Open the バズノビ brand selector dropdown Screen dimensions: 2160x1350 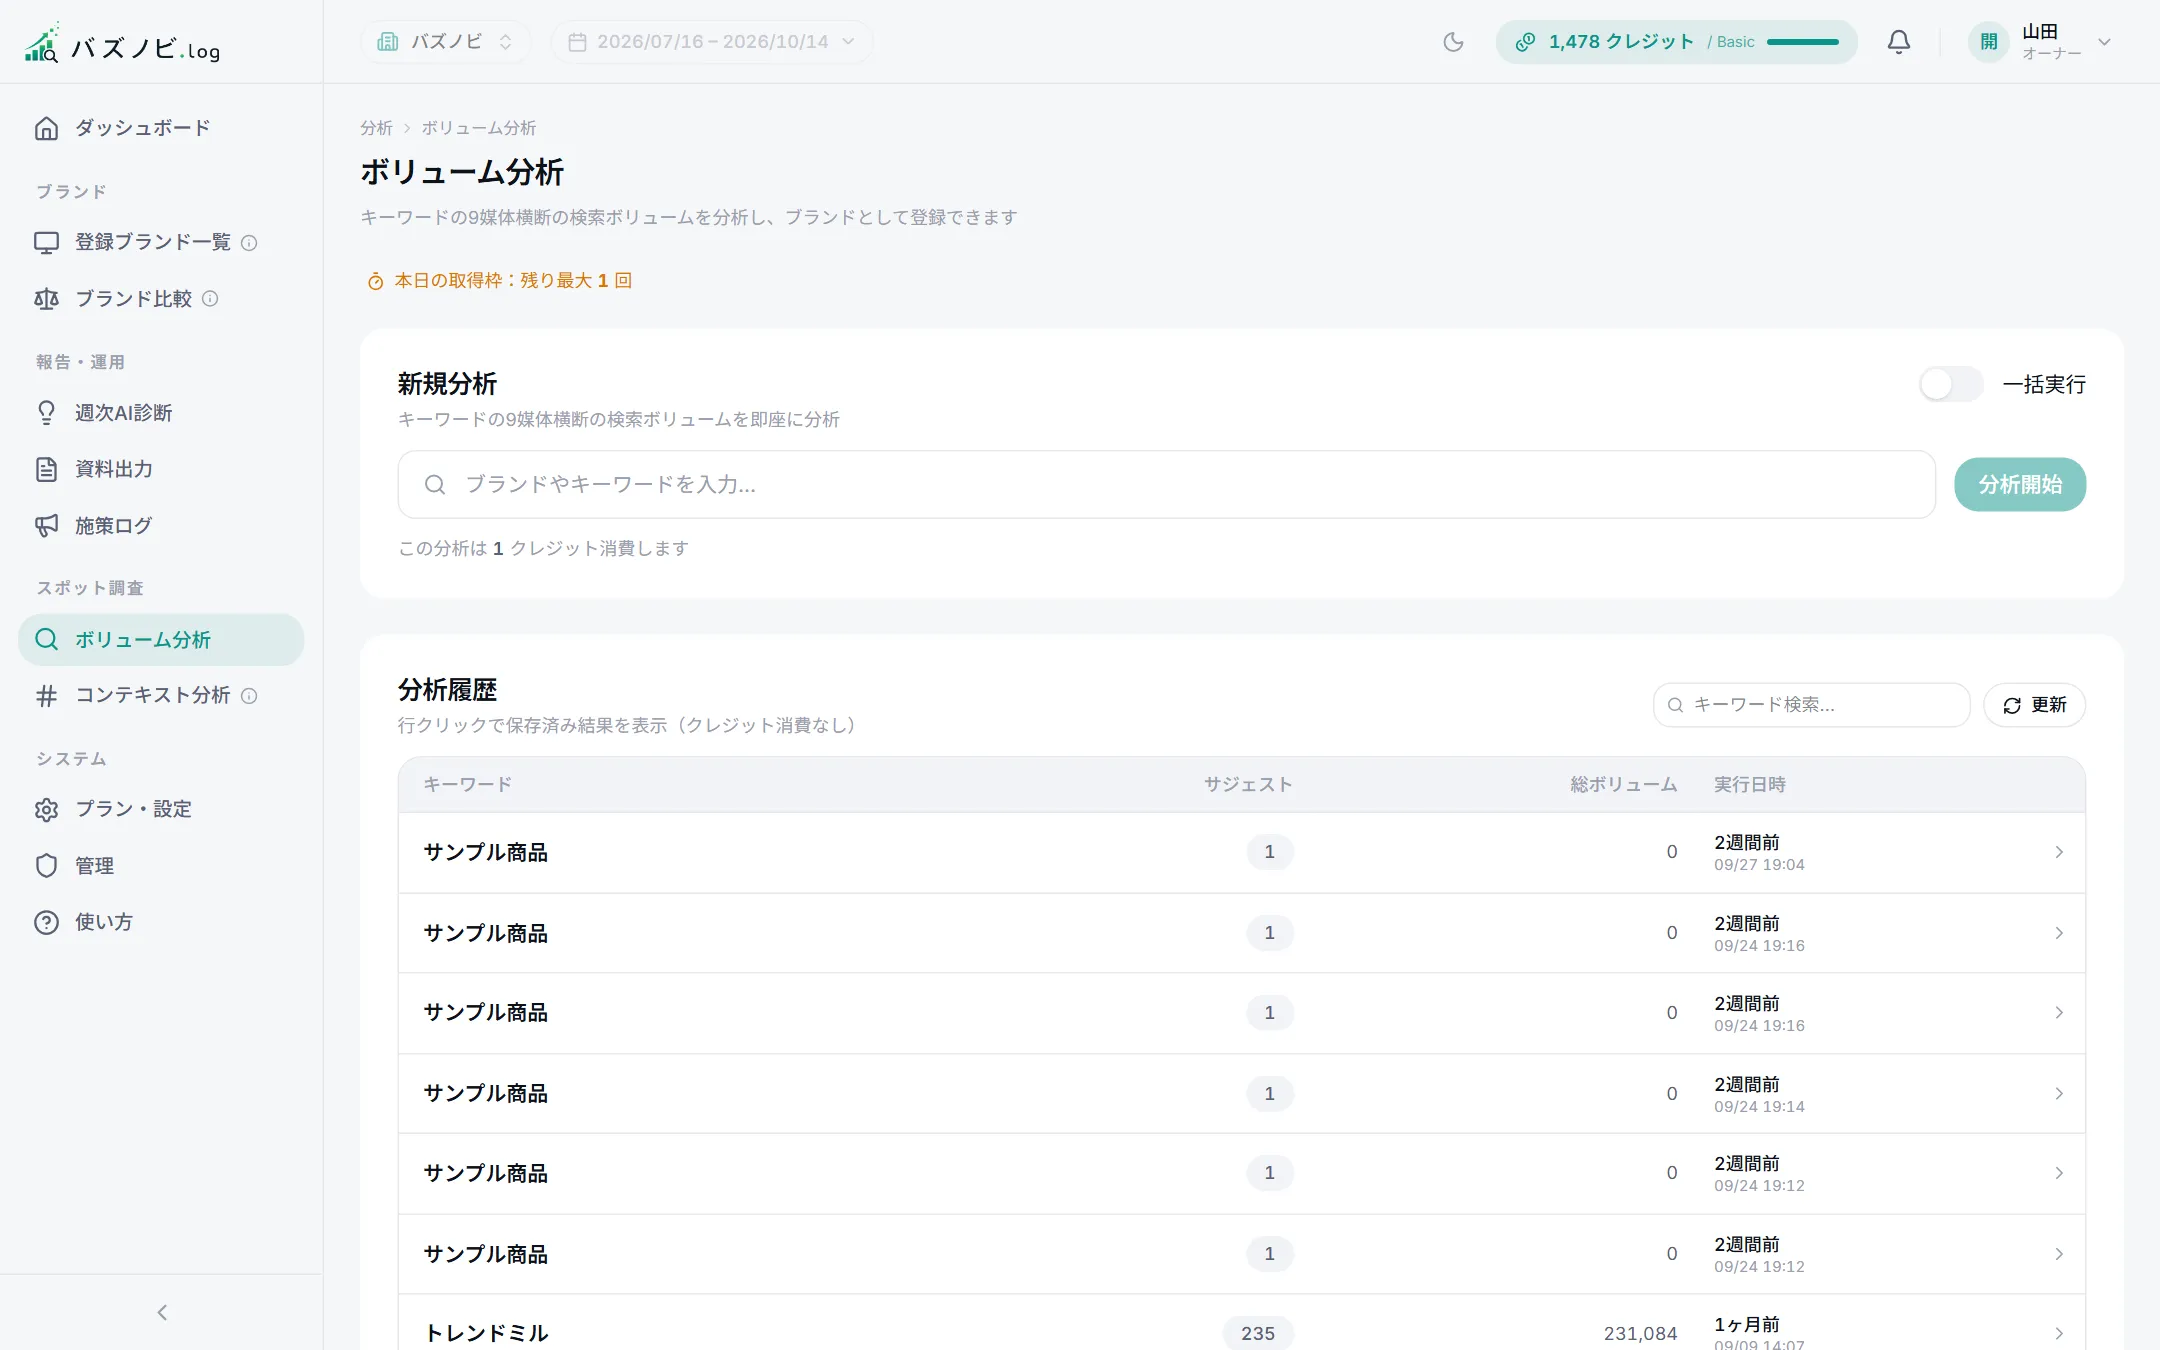pos(445,42)
